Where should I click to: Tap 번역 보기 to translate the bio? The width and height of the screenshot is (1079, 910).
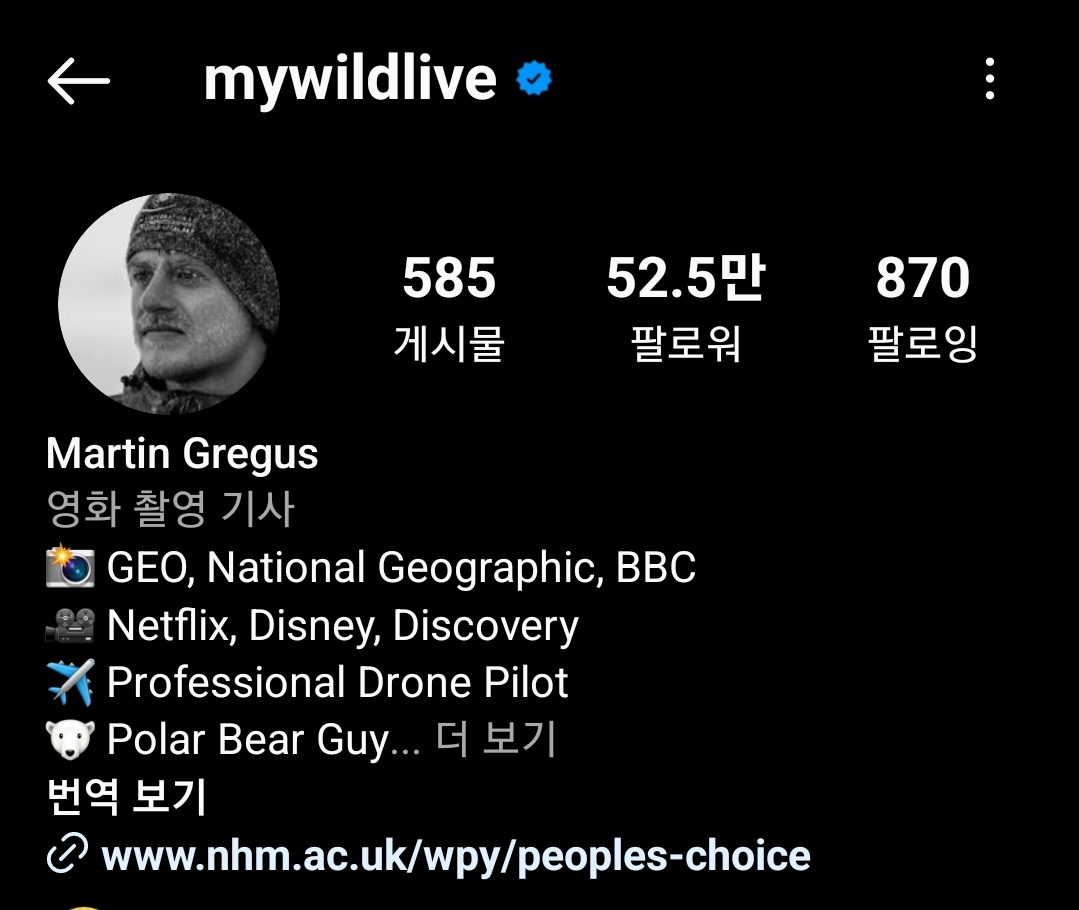[x=126, y=797]
